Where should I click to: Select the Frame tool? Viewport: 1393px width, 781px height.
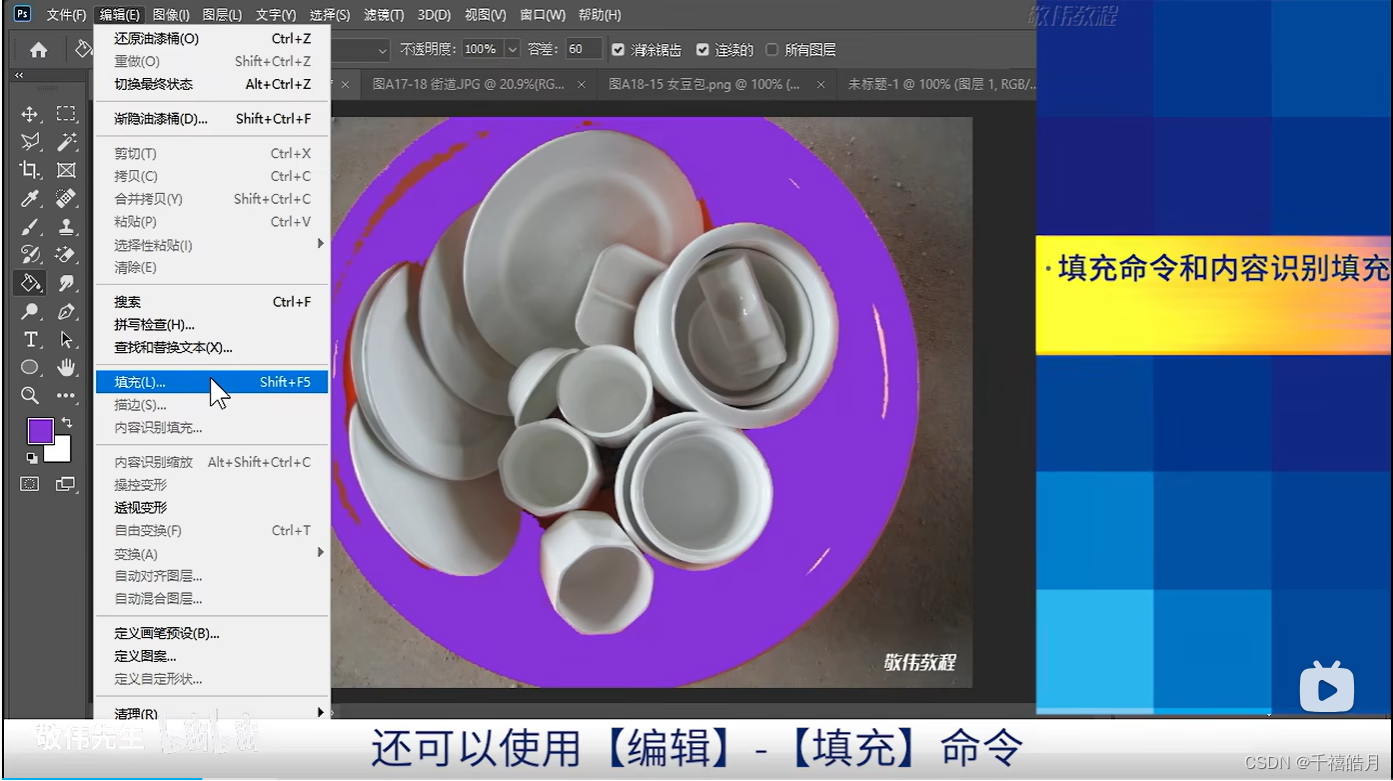click(66, 170)
